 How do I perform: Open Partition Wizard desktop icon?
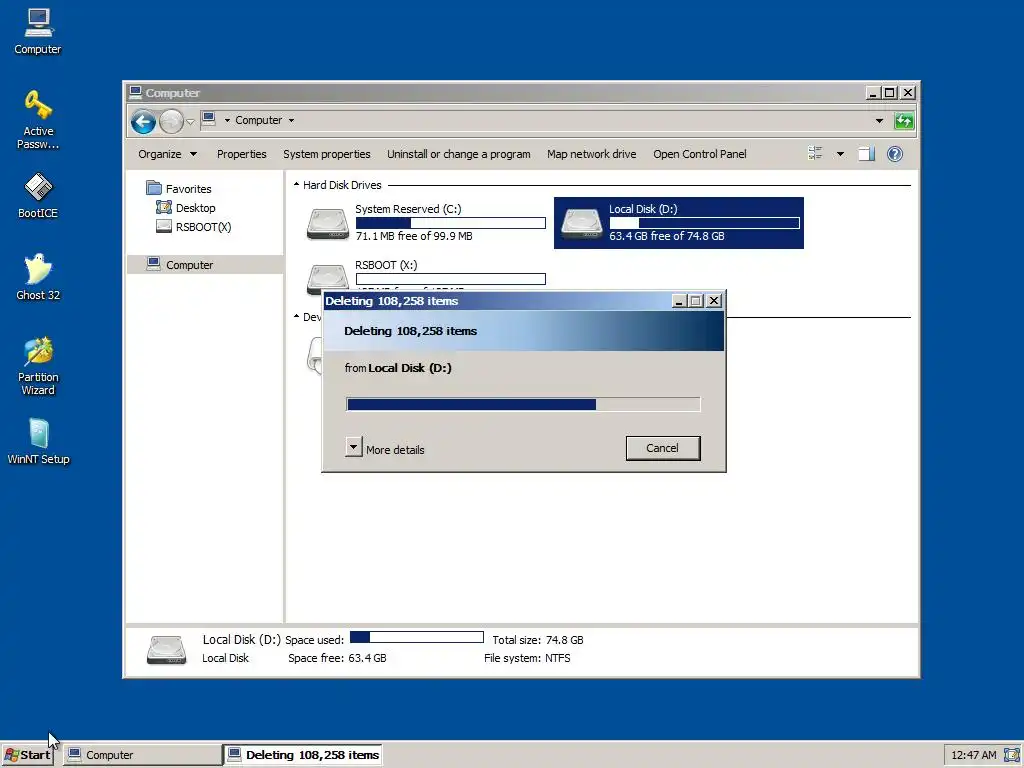[x=38, y=366]
